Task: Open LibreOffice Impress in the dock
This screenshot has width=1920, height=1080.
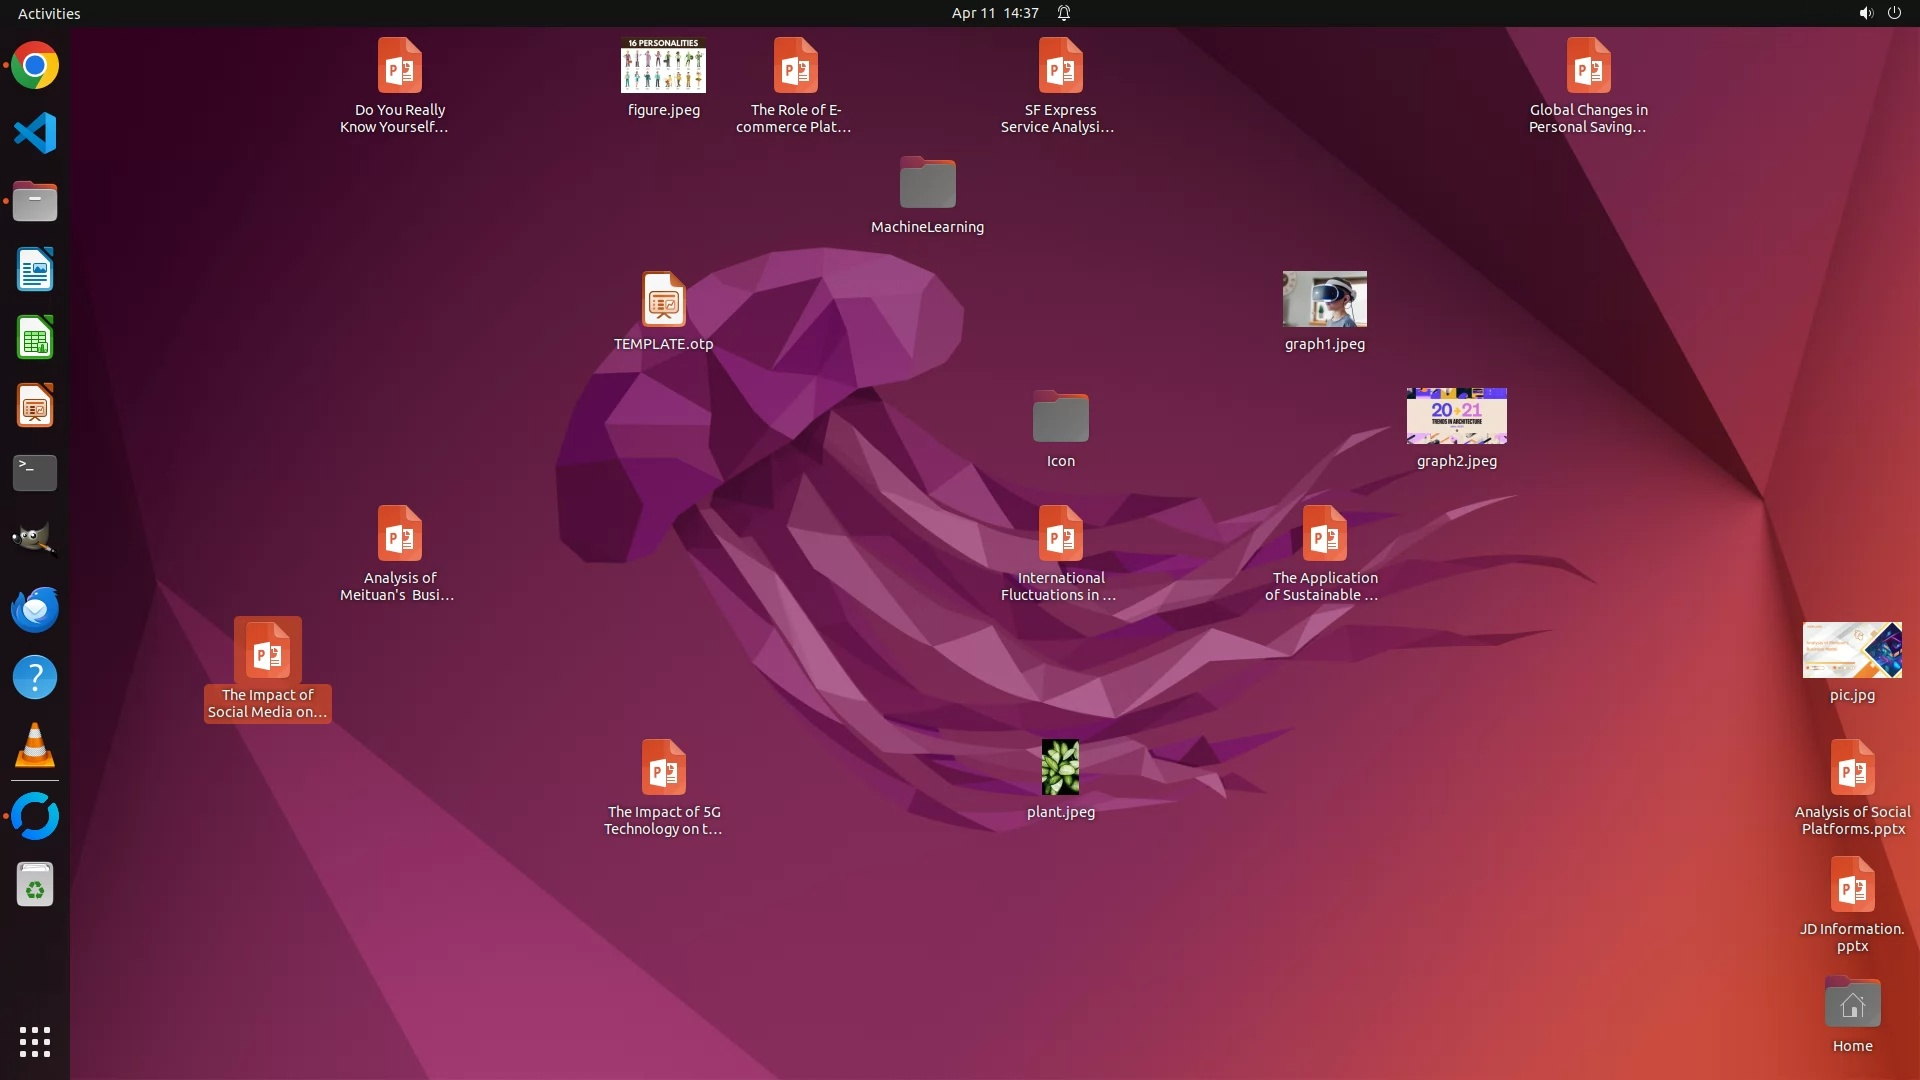Action: [x=35, y=406]
